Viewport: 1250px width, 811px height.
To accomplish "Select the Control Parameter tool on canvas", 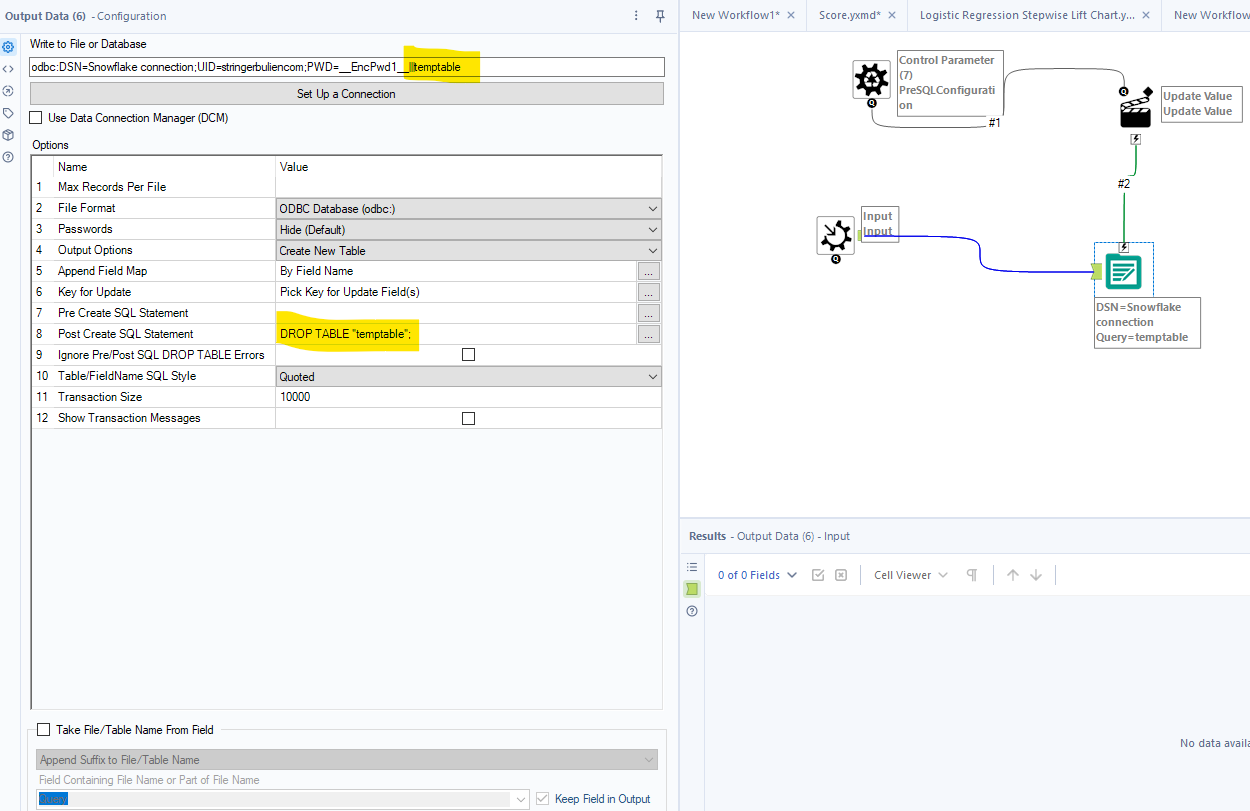I will coord(871,80).
